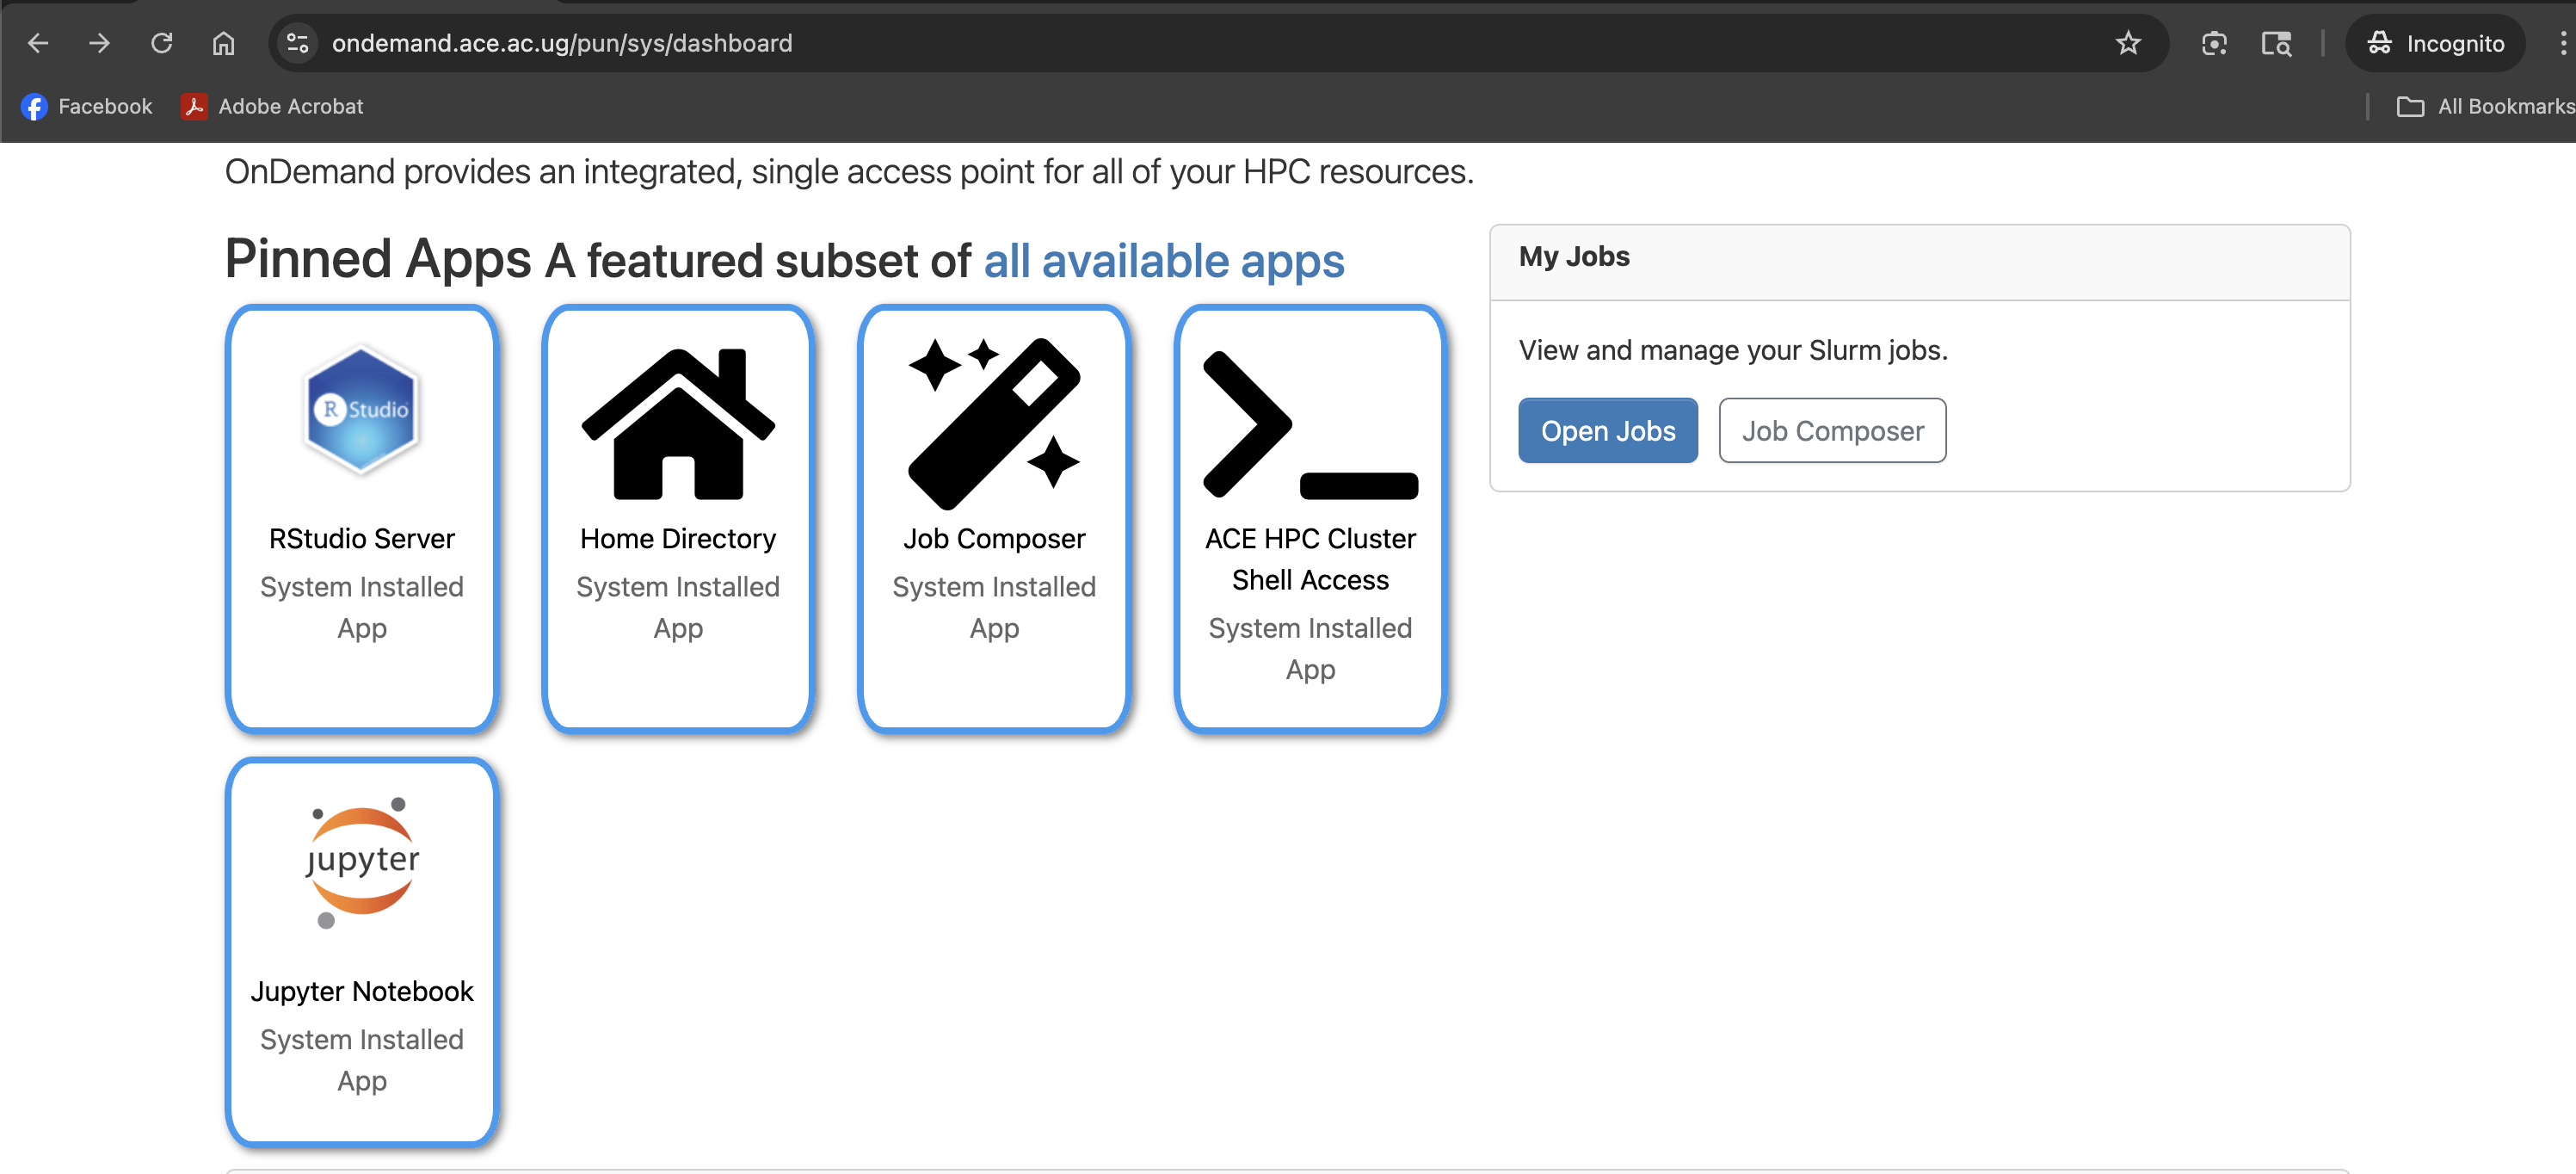Open the All Bookmarks folder
This screenshot has width=2576, height=1174.
click(2485, 106)
